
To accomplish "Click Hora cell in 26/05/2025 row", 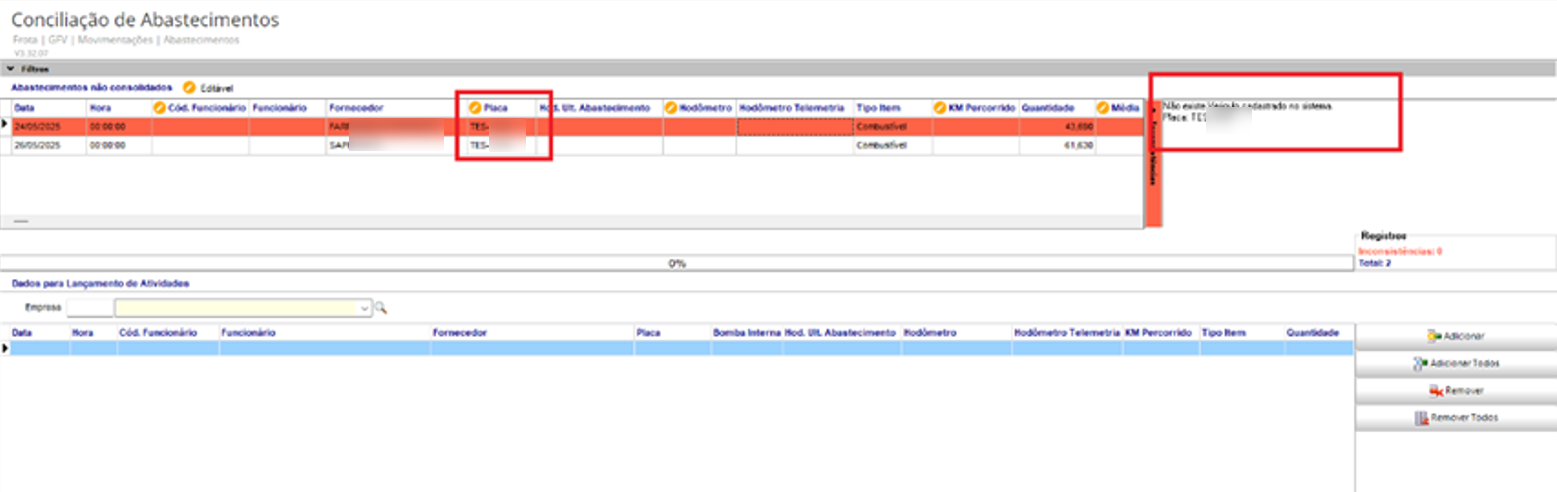I will [118, 146].
